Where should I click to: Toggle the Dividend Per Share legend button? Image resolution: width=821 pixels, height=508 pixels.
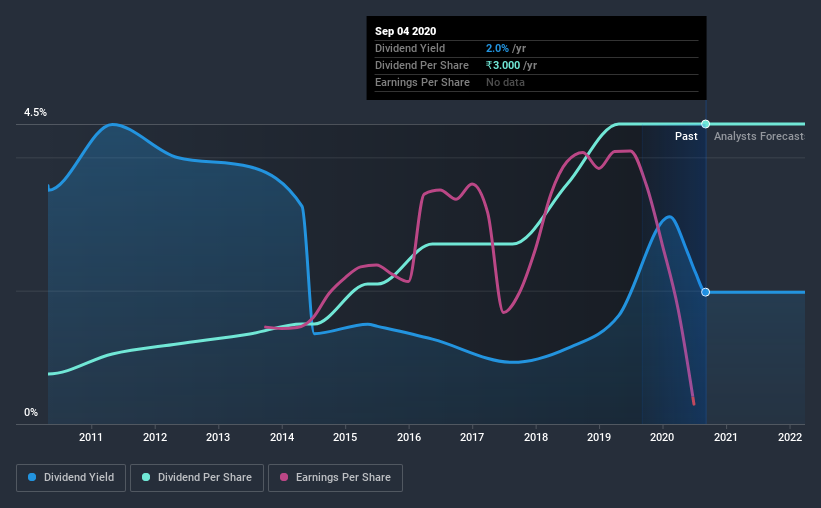pyautogui.click(x=197, y=478)
